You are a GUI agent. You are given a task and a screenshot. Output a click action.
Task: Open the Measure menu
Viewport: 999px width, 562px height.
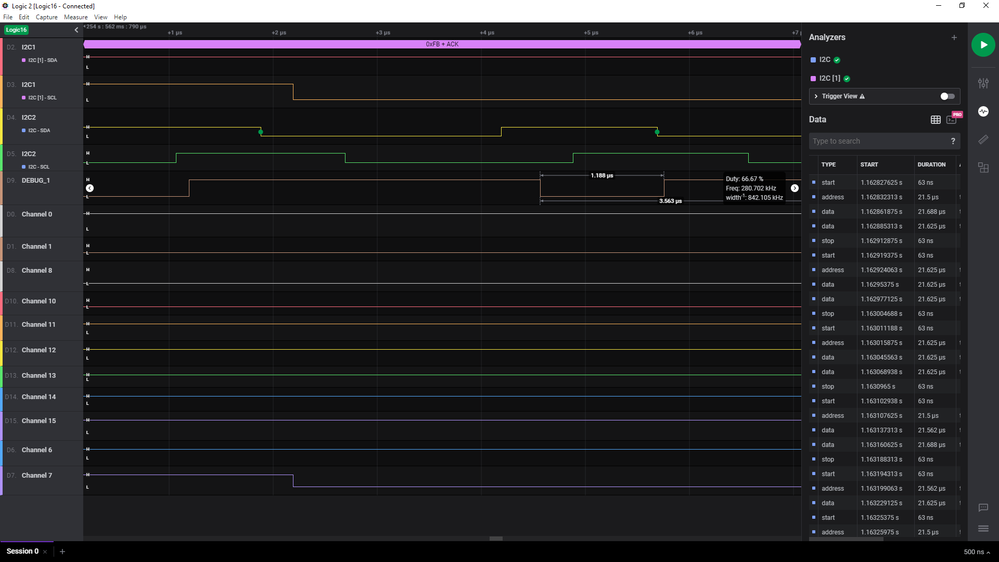[76, 17]
